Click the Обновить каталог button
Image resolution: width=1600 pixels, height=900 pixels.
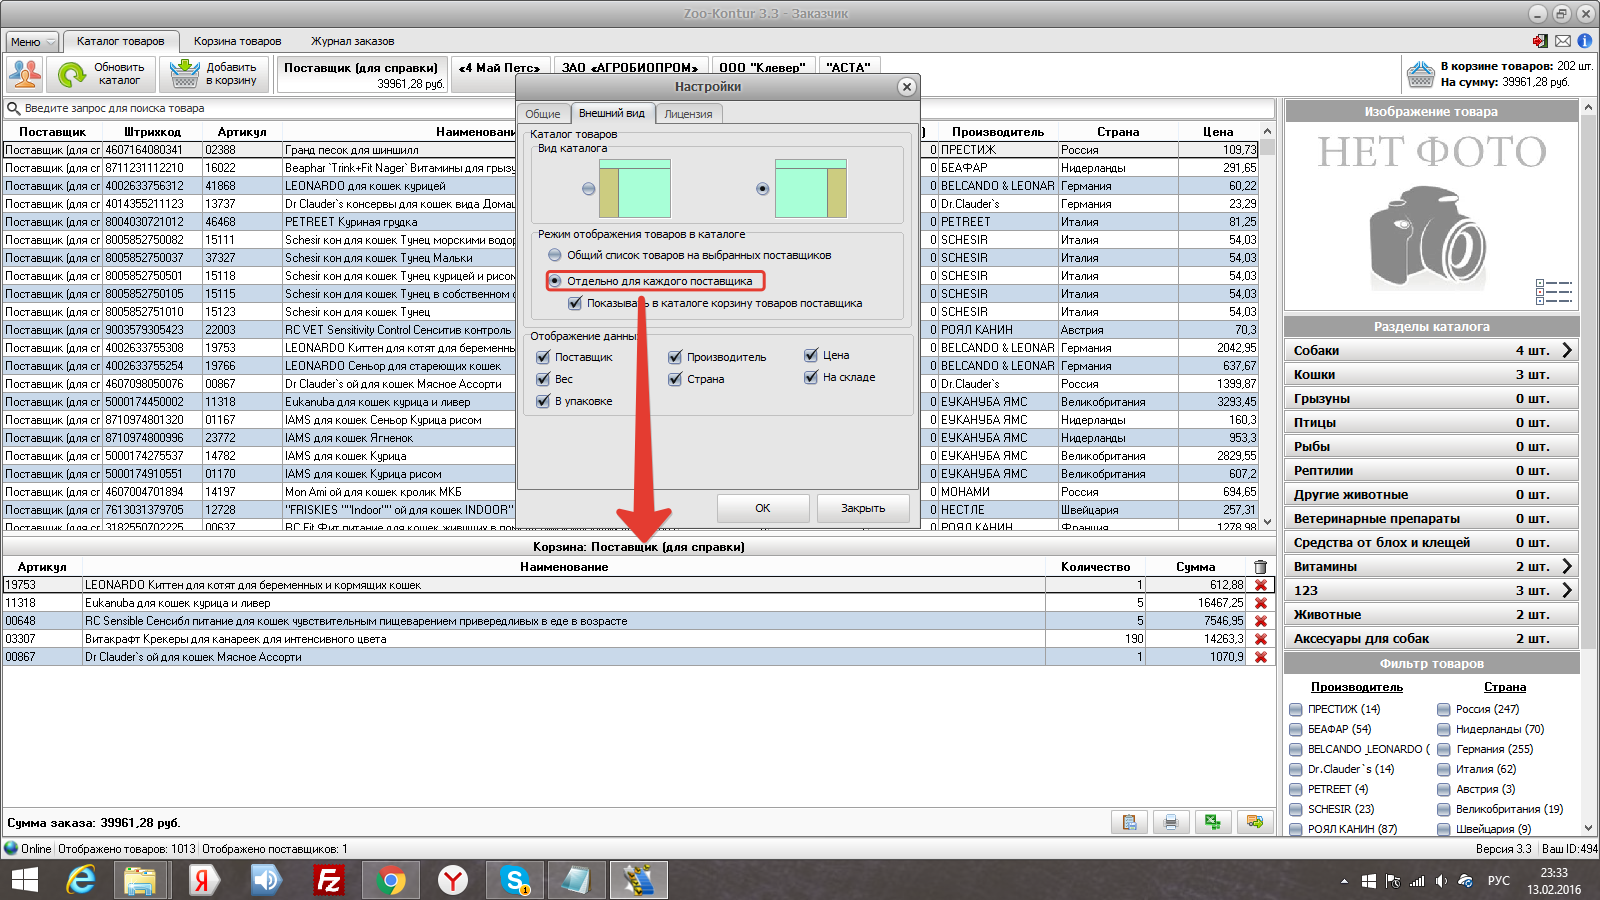(101, 74)
